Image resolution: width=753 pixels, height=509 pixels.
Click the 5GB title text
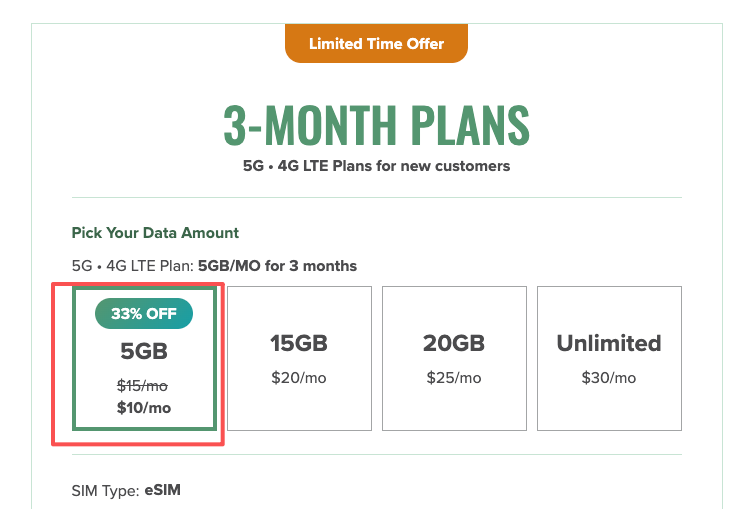pyautogui.click(x=144, y=352)
